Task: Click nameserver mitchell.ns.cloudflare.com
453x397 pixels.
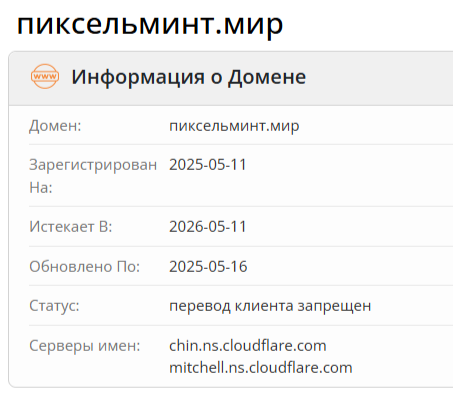Action: 261,368
